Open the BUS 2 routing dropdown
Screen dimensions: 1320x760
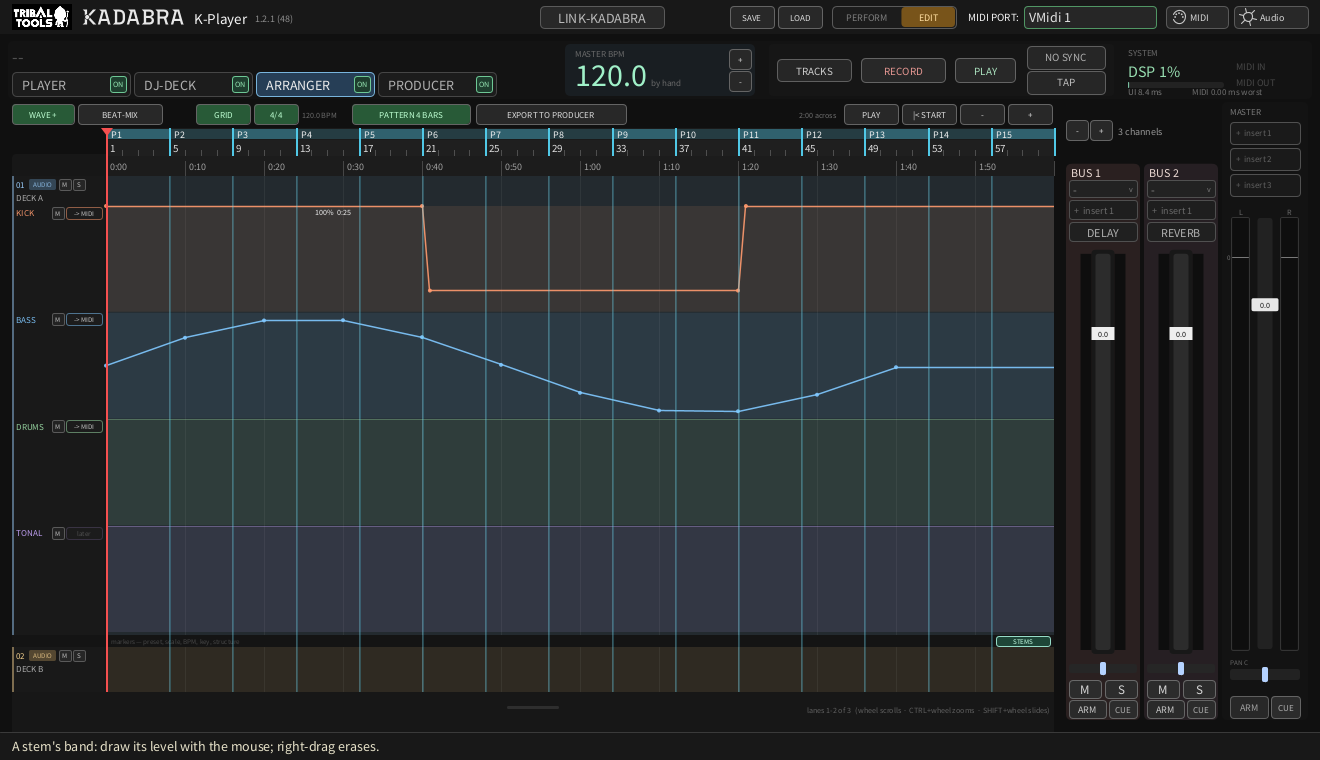[1182, 190]
